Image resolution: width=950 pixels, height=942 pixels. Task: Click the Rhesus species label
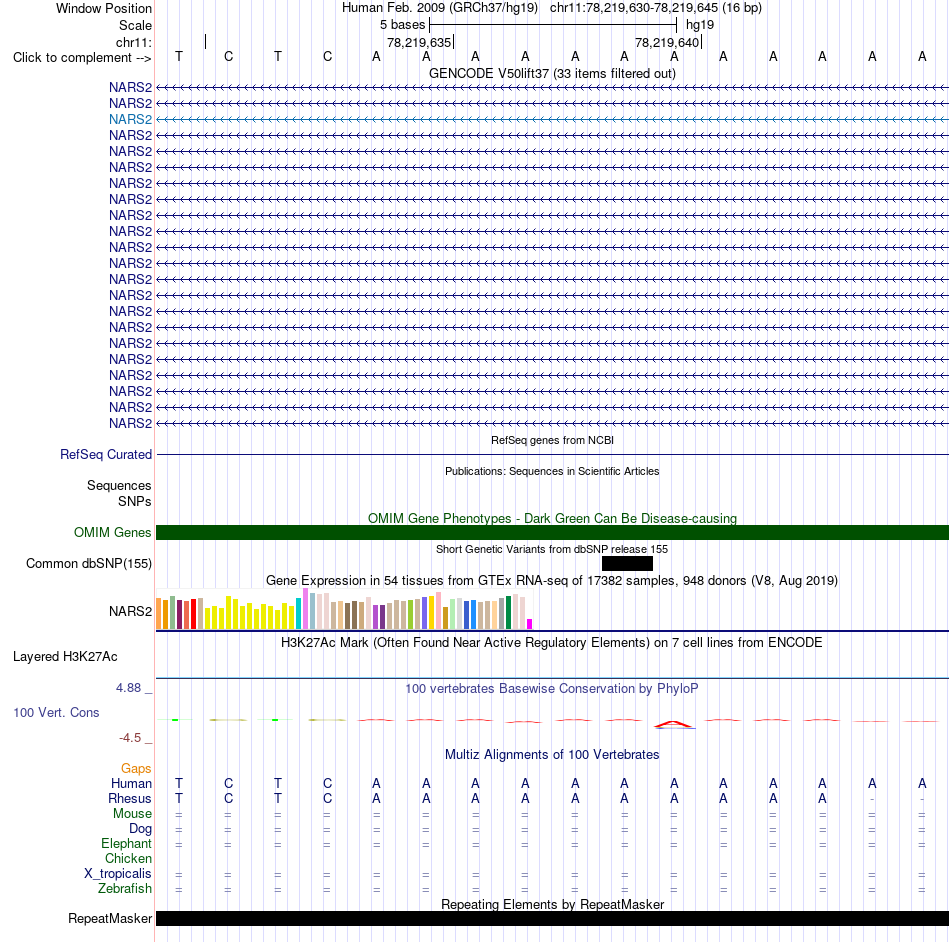point(130,798)
